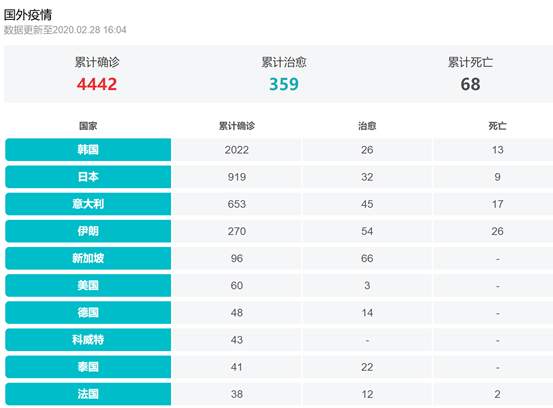This screenshot has height=408, width=553.
Task: Click the 68 cumulative deaths total
Action: pos(470,84)
